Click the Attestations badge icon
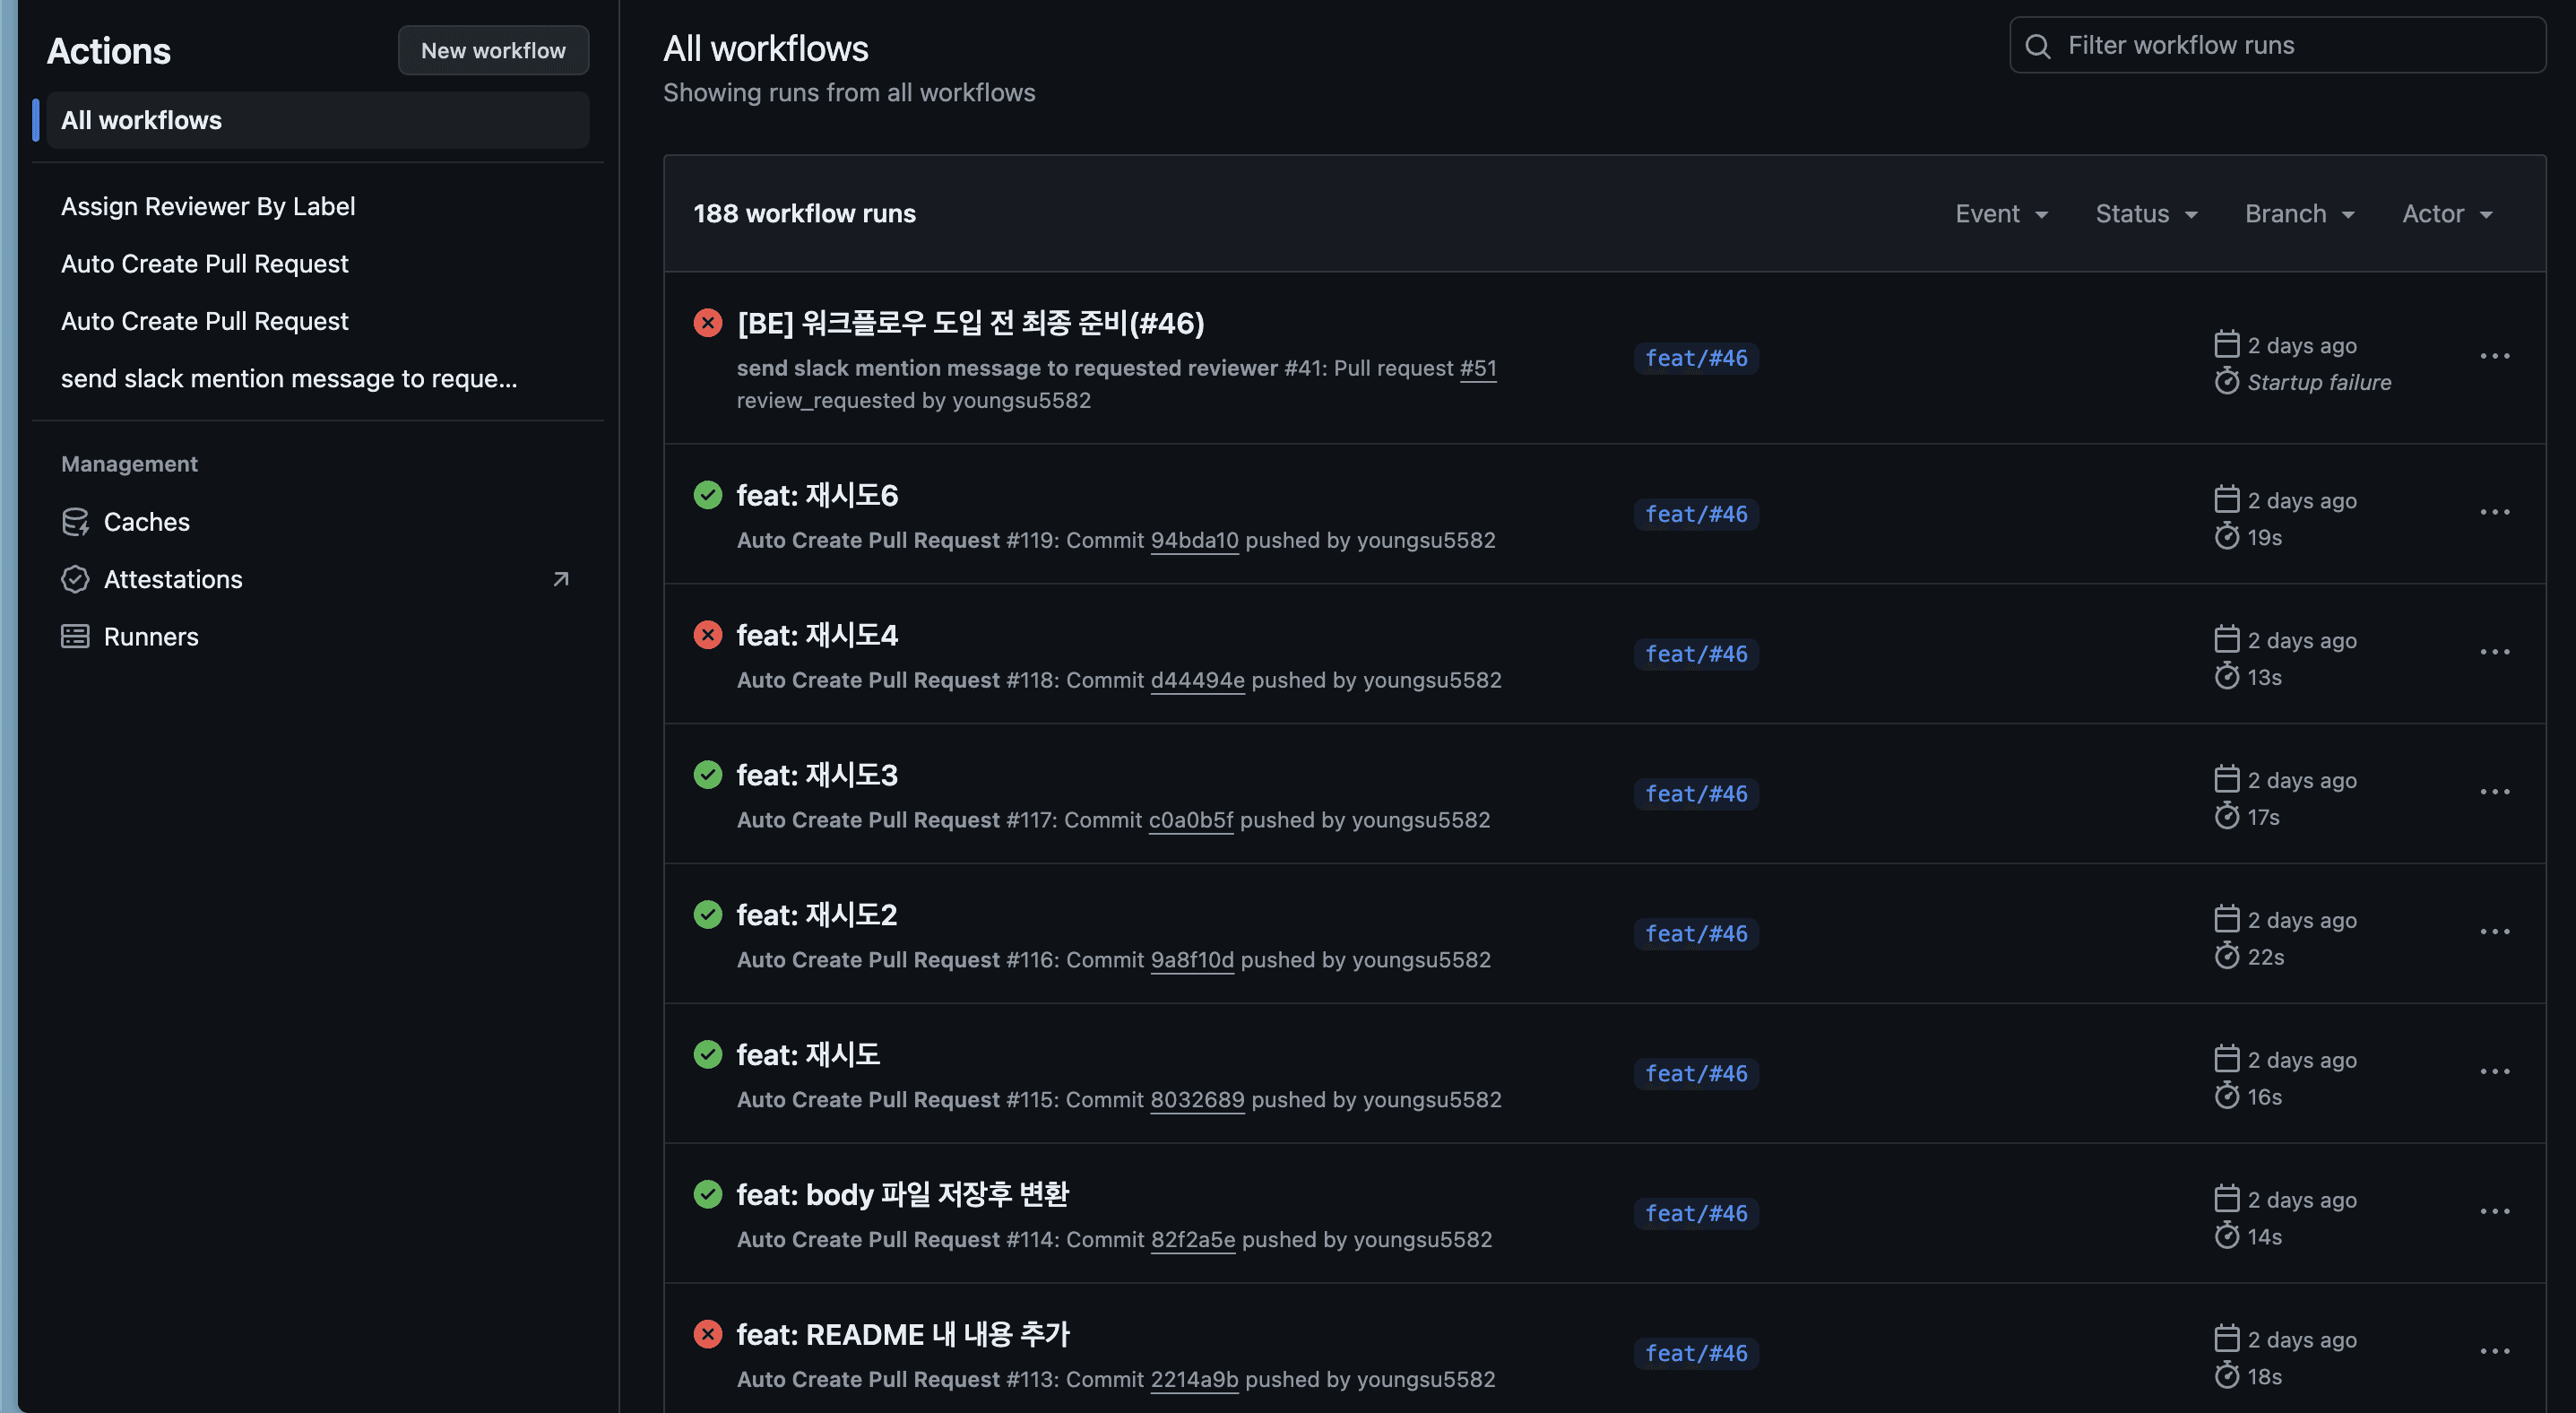2576x1413 pixels. tap(75, 579)
